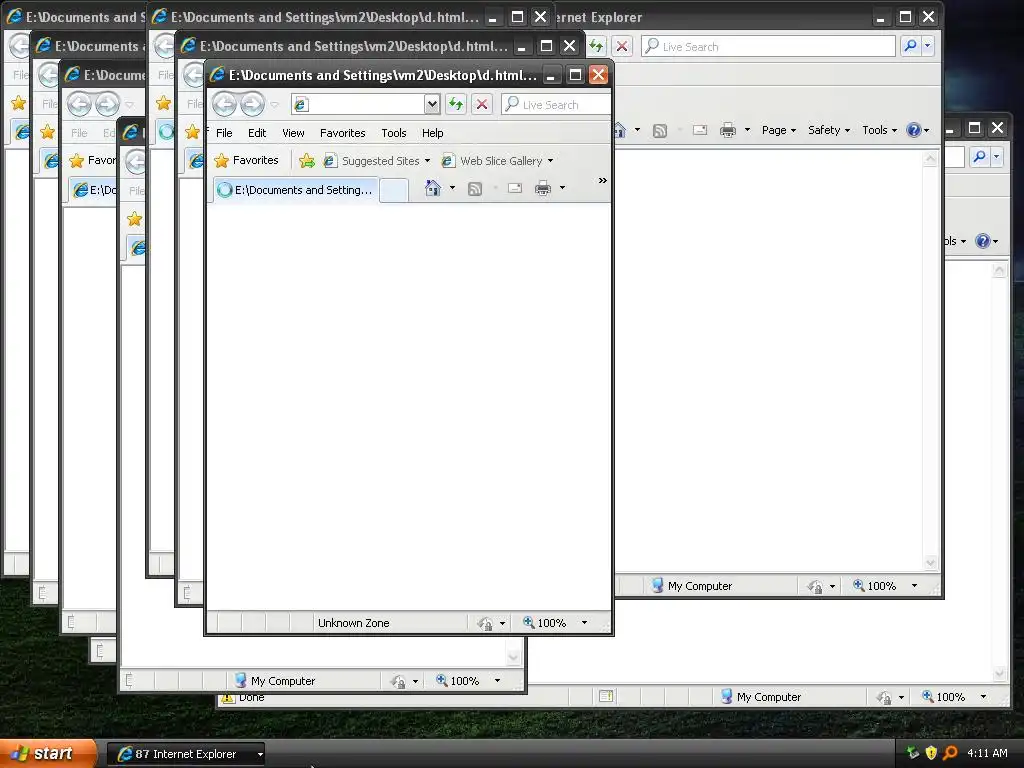Open Favorites star button in front window
This screenshot has width=1024, height=768.
pos(246,160)
